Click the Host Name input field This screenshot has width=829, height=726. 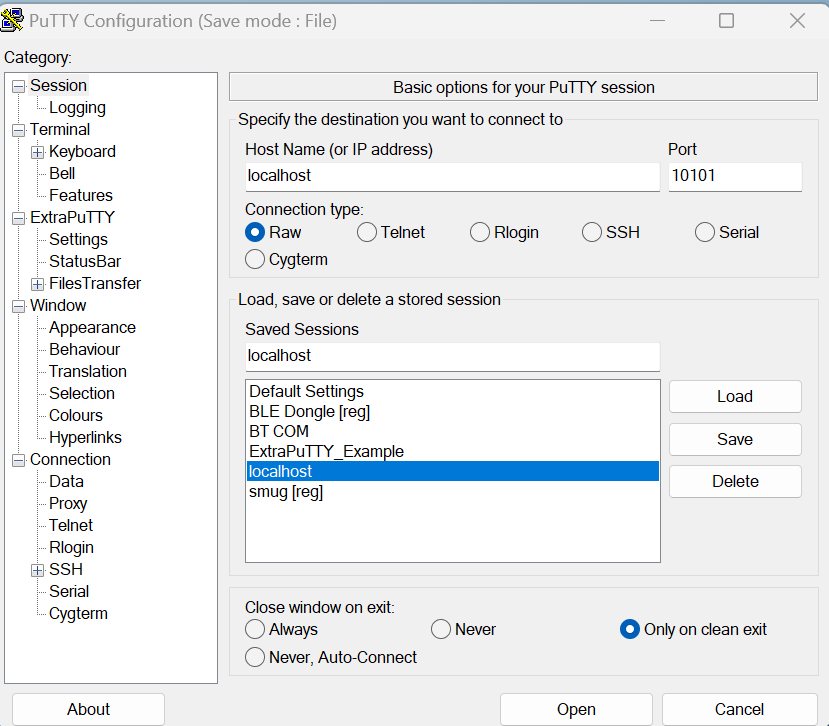[452, 176]
